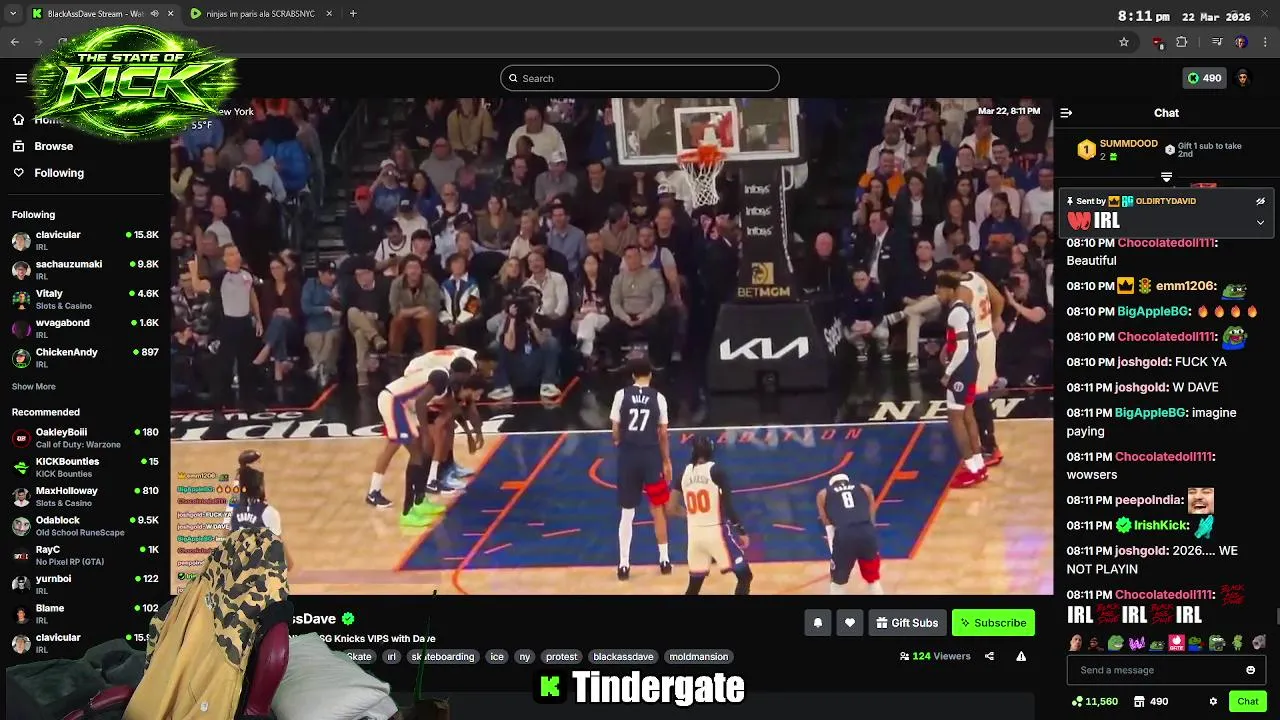Expand Following list with Show more
This screenshot has height=720, width=1280.
[34, 387]
